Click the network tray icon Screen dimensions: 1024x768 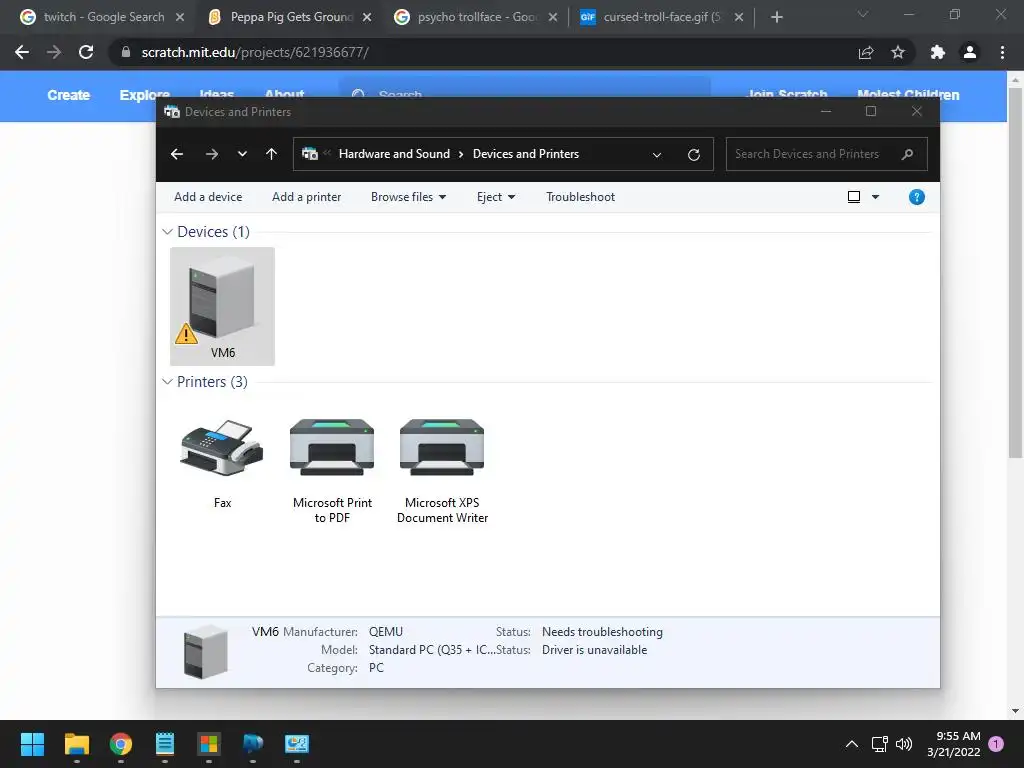[880, 744]
